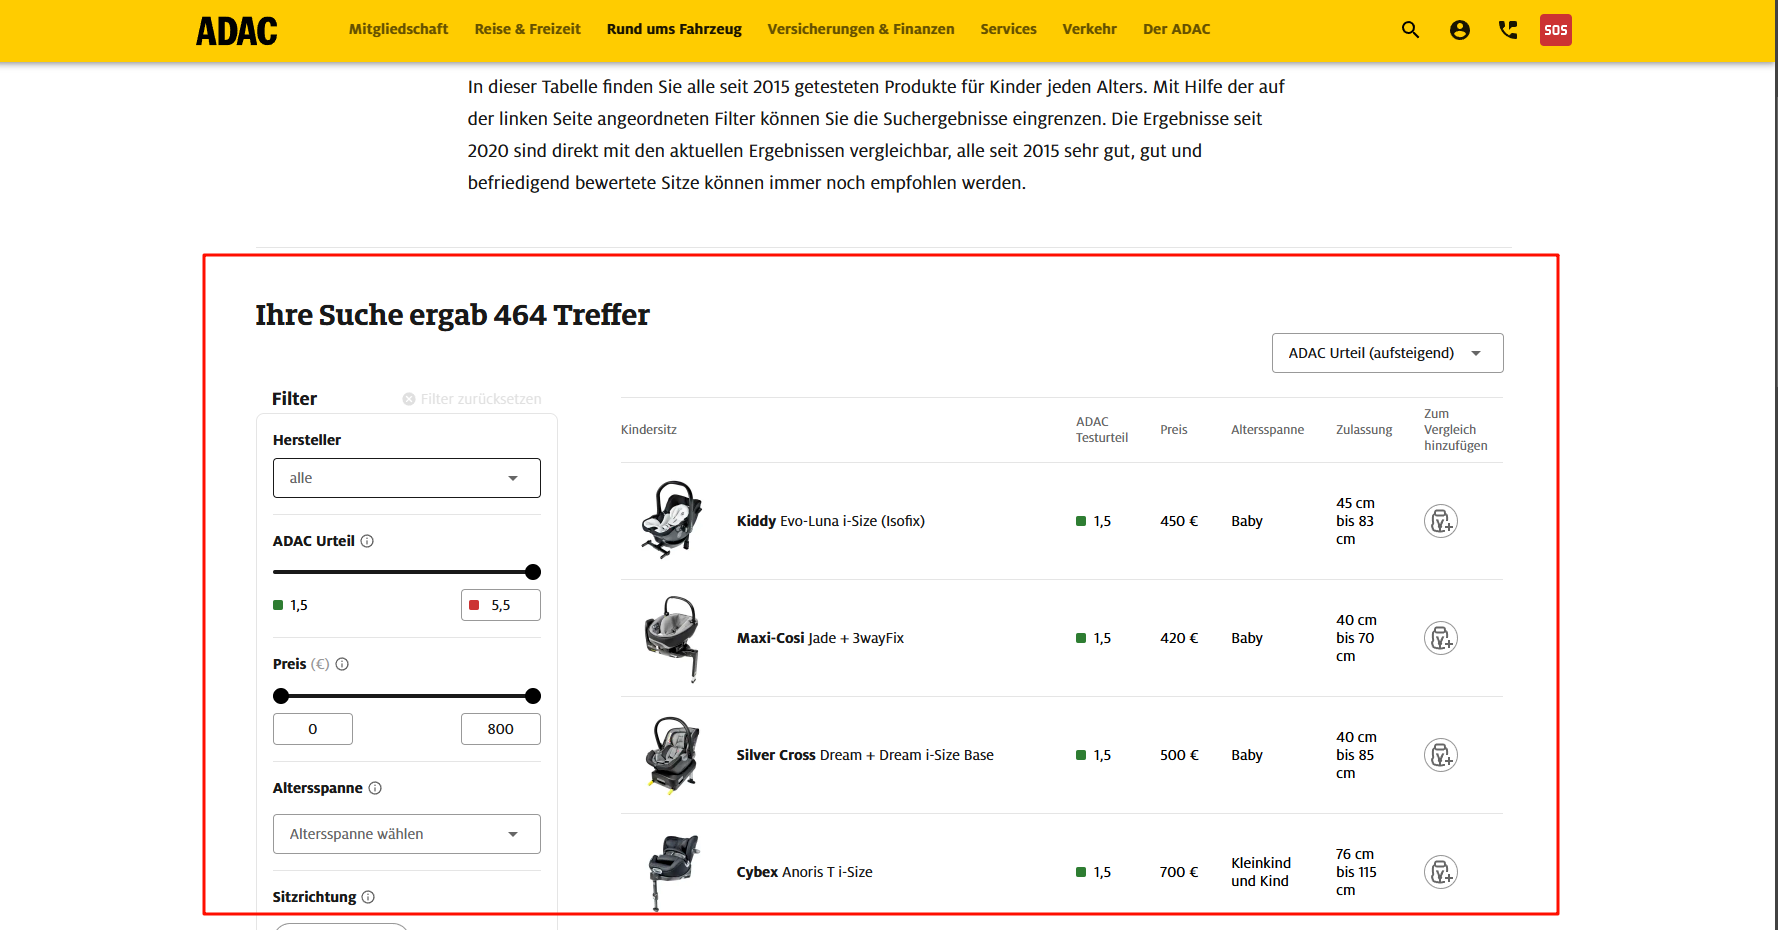Image resolution: width=1778 pixels, height=930 pixels.
Task: Add Kiddy Evo-Luna to comparison
Action: coord(1441,521)
